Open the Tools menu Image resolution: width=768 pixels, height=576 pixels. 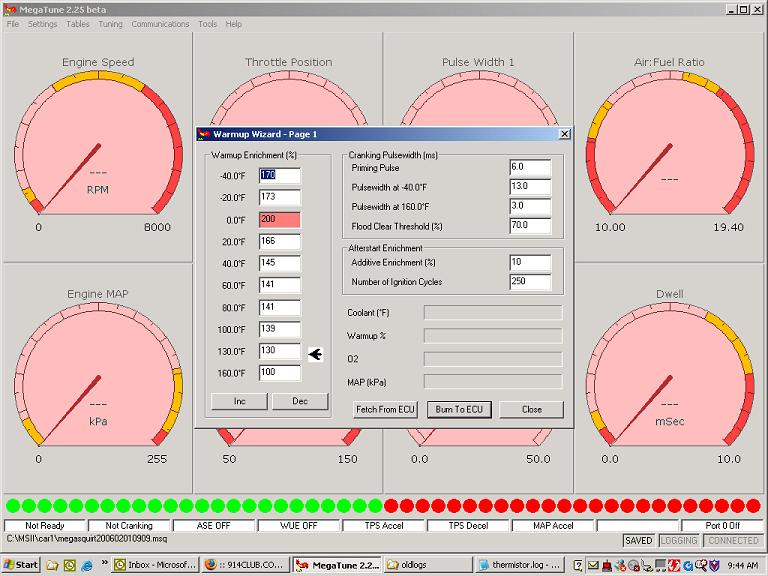tap(207, 24)
